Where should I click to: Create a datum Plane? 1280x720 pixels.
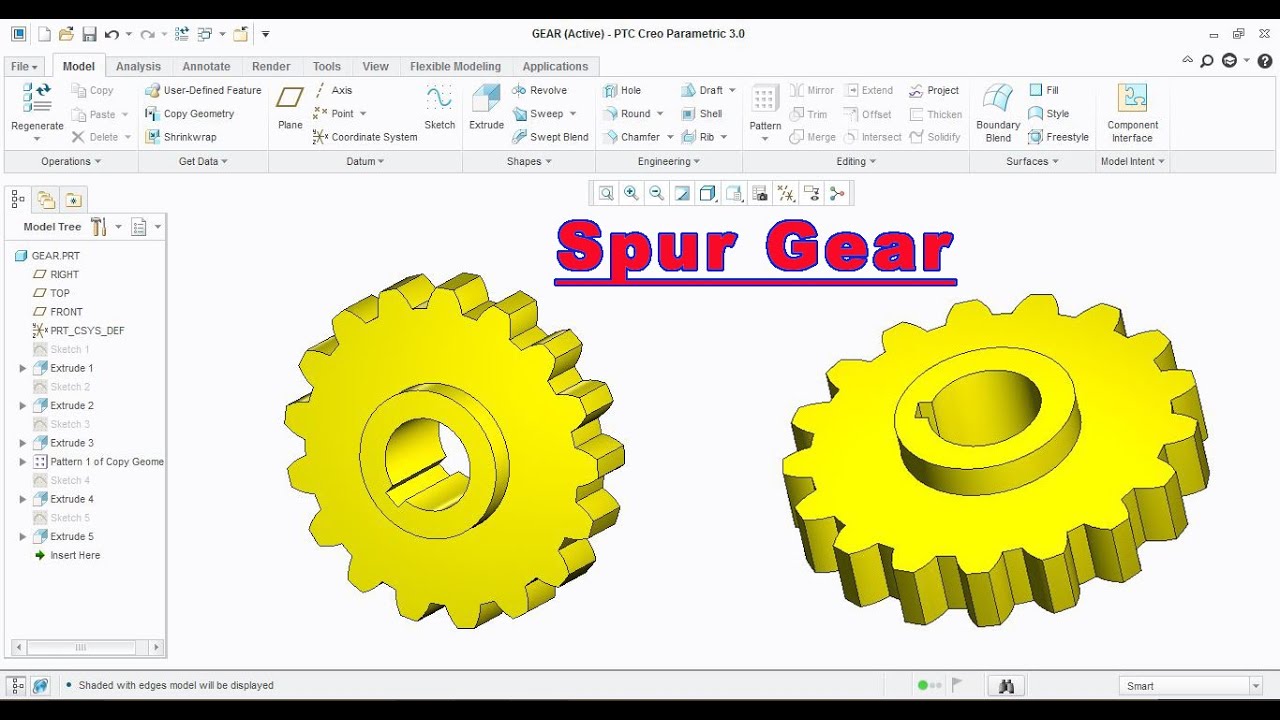tap(290, 107)
